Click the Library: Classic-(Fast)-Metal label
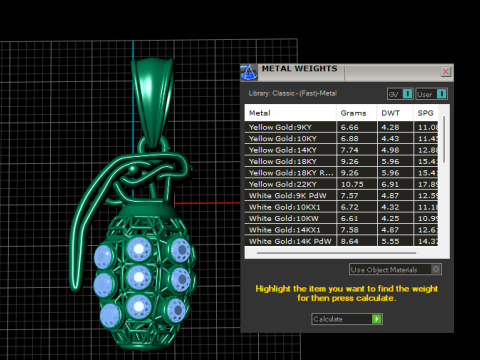This screenshot has height=360, width=480. (293, 93)
